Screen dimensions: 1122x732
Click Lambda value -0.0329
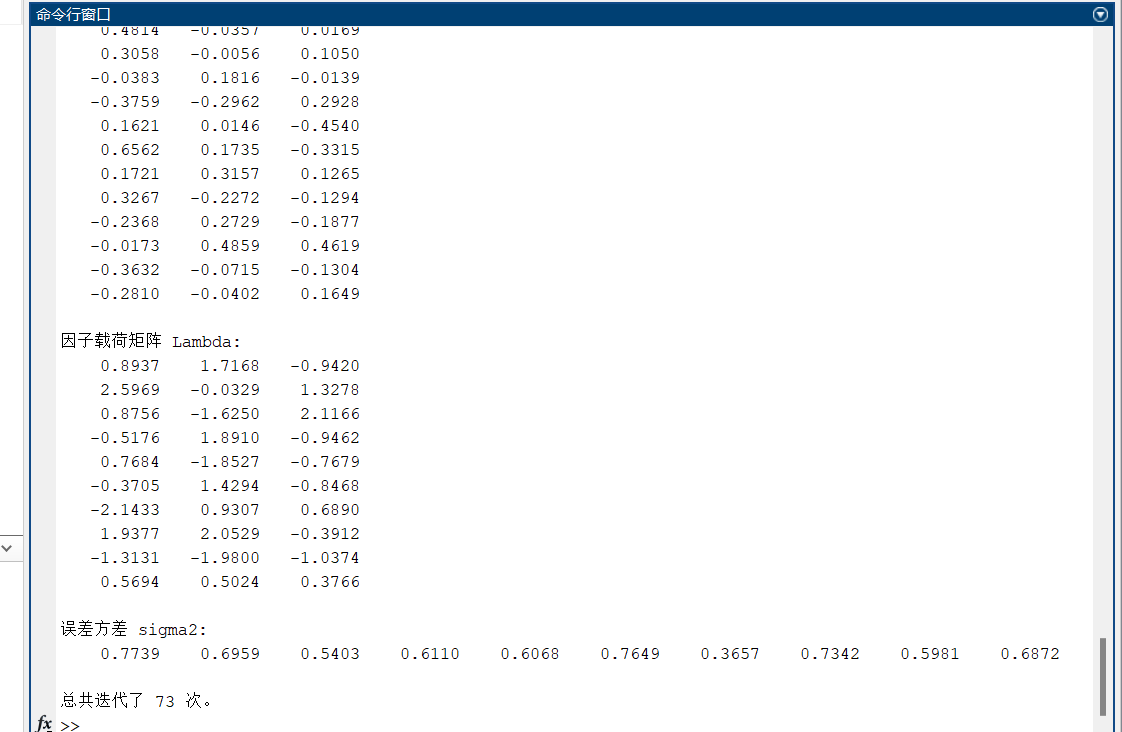225,390
